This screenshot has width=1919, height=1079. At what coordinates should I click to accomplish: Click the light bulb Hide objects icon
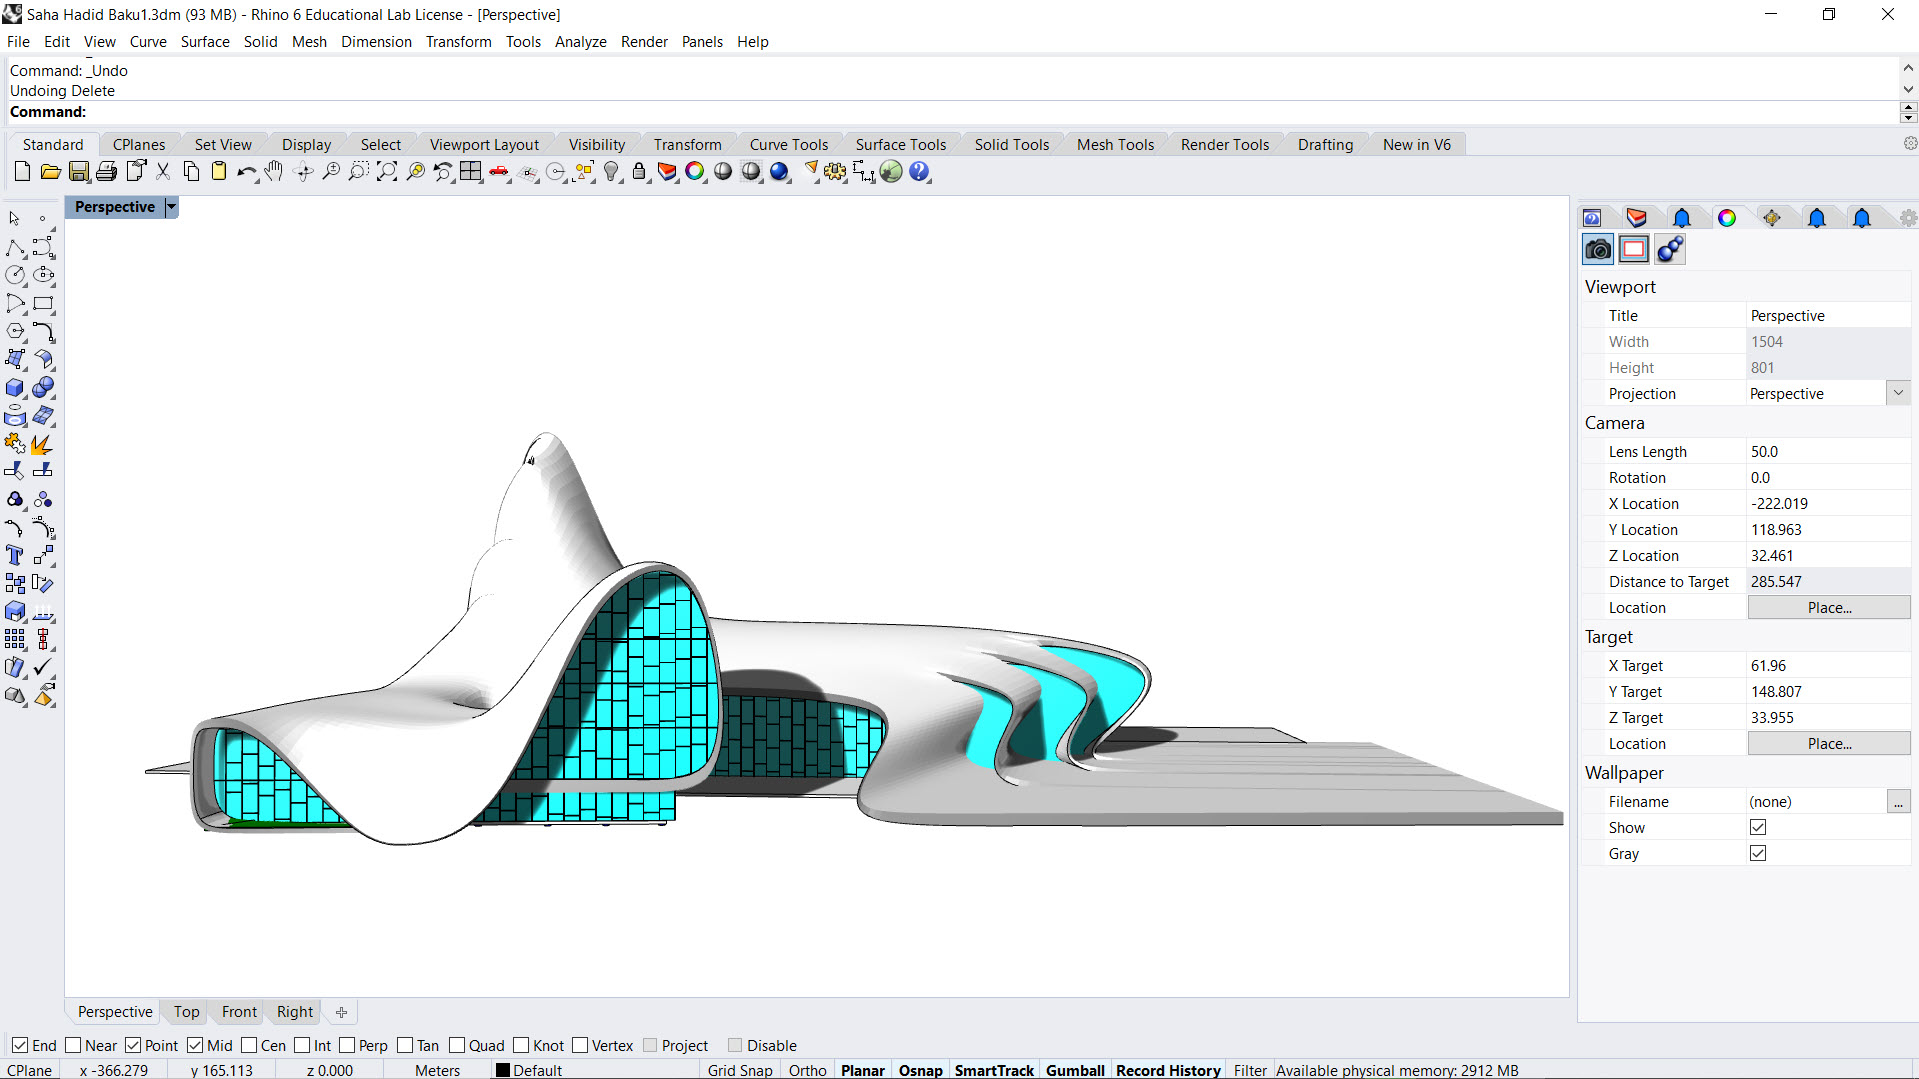pos(612,172)
